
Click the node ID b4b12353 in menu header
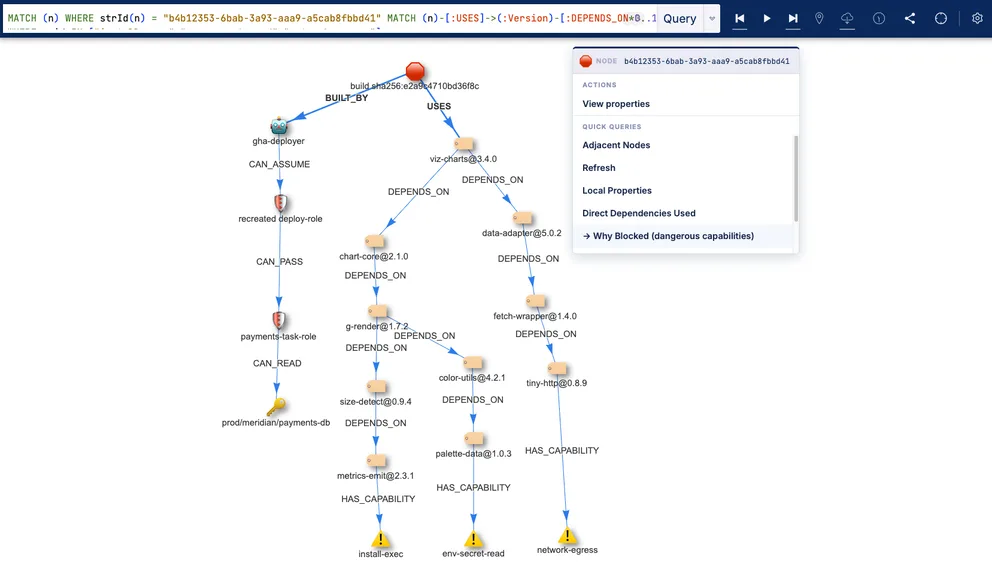(707, 61)
